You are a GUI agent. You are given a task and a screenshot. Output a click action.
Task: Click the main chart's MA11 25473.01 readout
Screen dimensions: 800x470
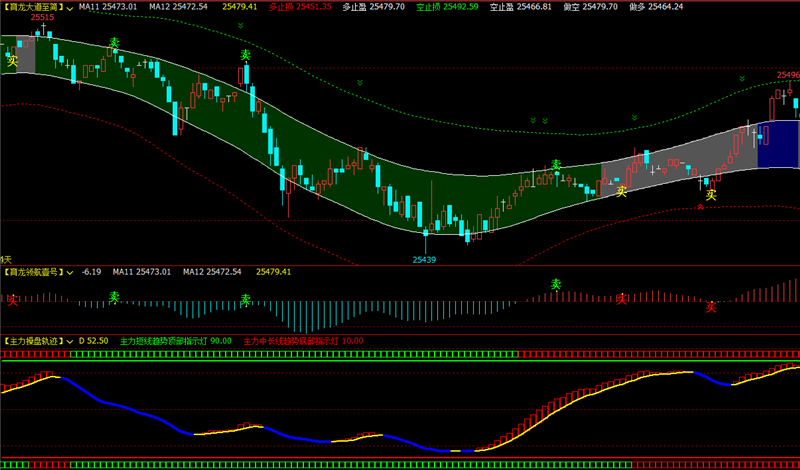click(108, 7)
